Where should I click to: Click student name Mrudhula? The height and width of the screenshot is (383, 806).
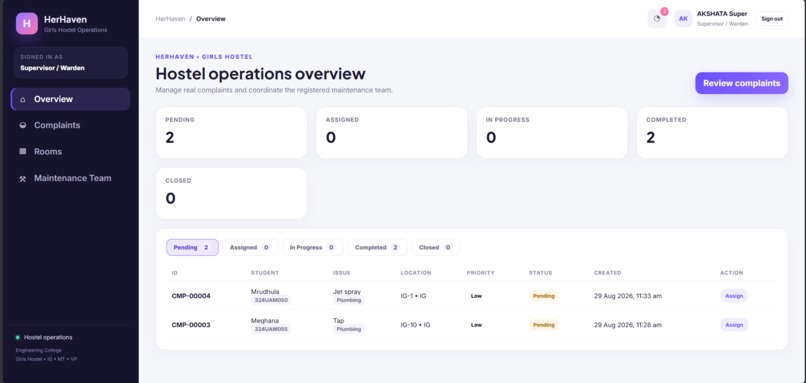pyautogui.click(x=265, y=291)
